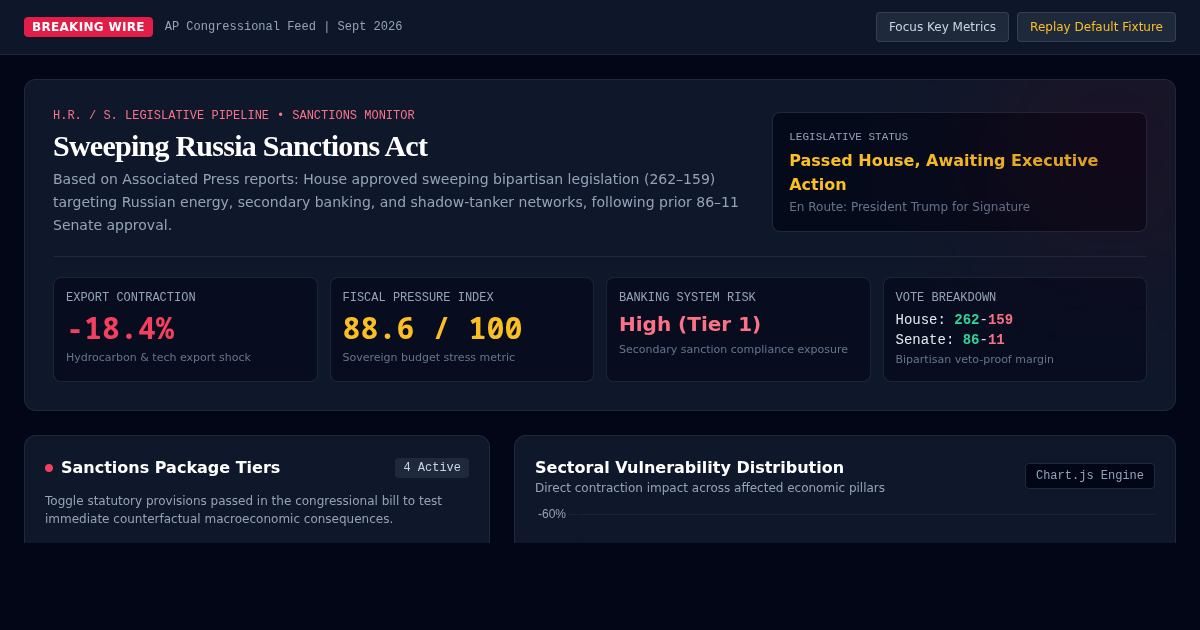Screen dimensions: 1200x630
Task: Click the House: 262-159 vote line
Action: click(x=954, y=320)
